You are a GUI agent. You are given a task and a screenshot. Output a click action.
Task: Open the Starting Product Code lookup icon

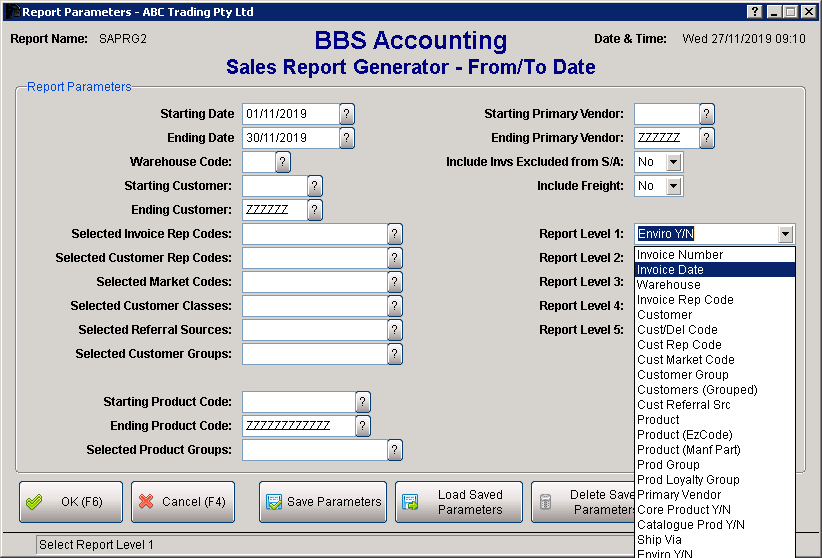point(363,402)
